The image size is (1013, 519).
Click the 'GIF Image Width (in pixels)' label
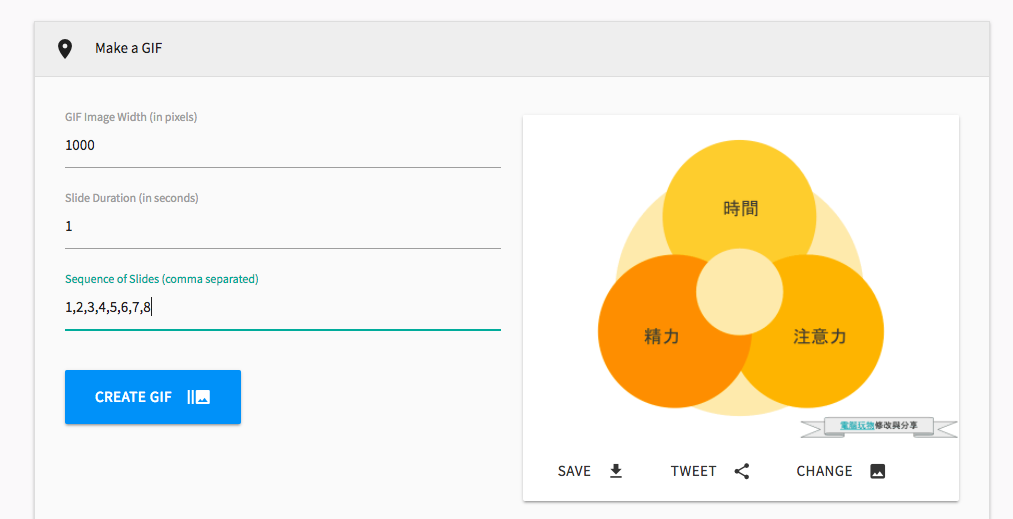coord(131,117)
